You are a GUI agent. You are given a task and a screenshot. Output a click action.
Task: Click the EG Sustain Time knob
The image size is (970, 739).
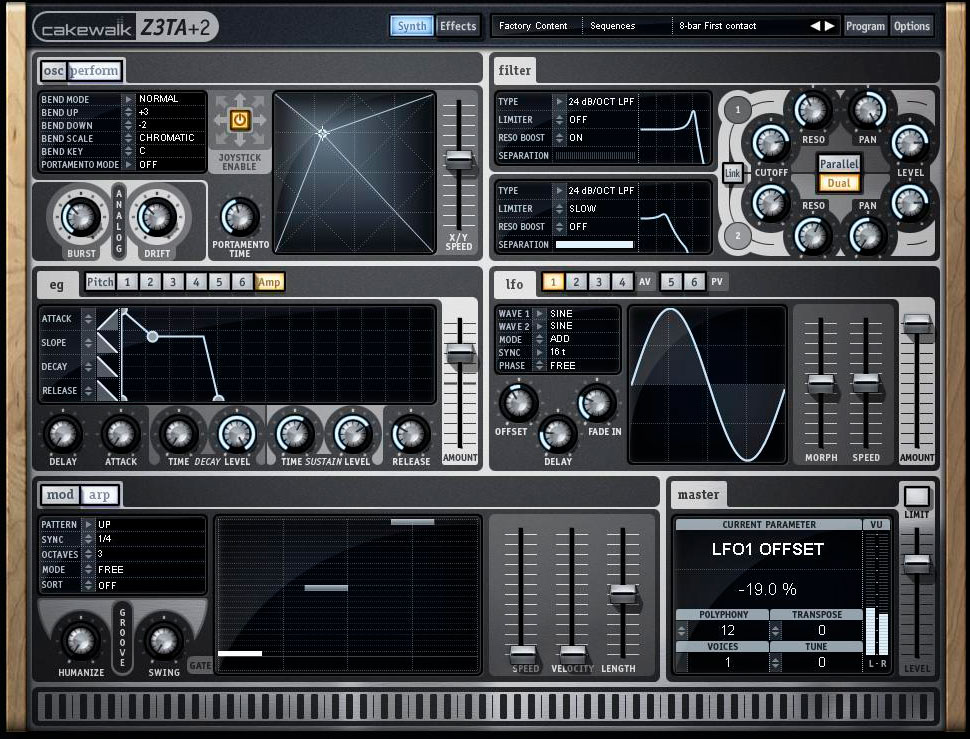click(x=294, y=434)
